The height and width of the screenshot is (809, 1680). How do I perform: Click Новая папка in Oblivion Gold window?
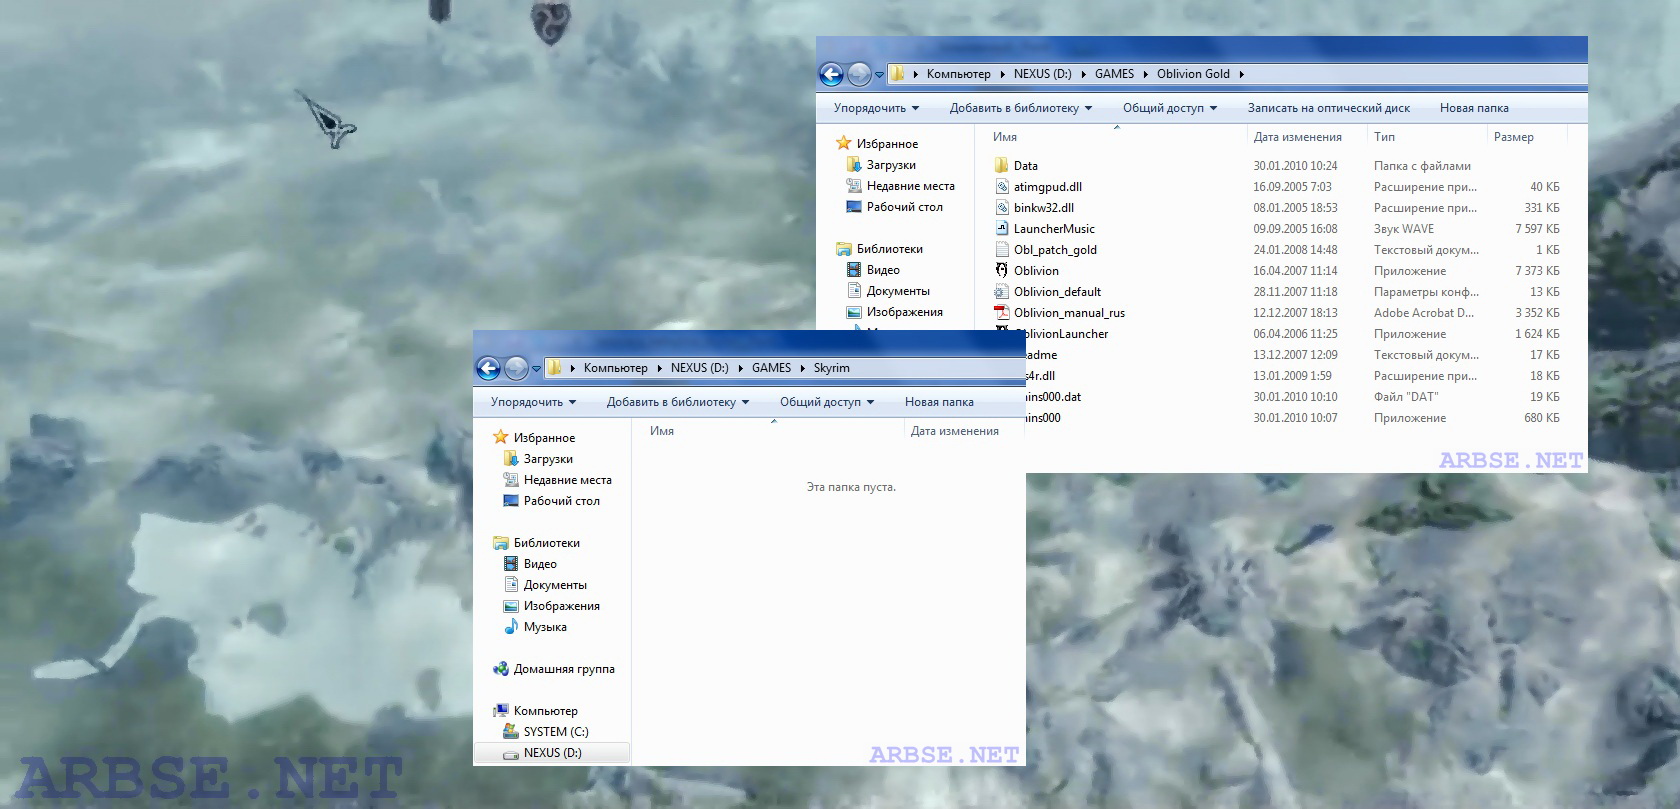pyautogui.click(x=1474, y=108)
